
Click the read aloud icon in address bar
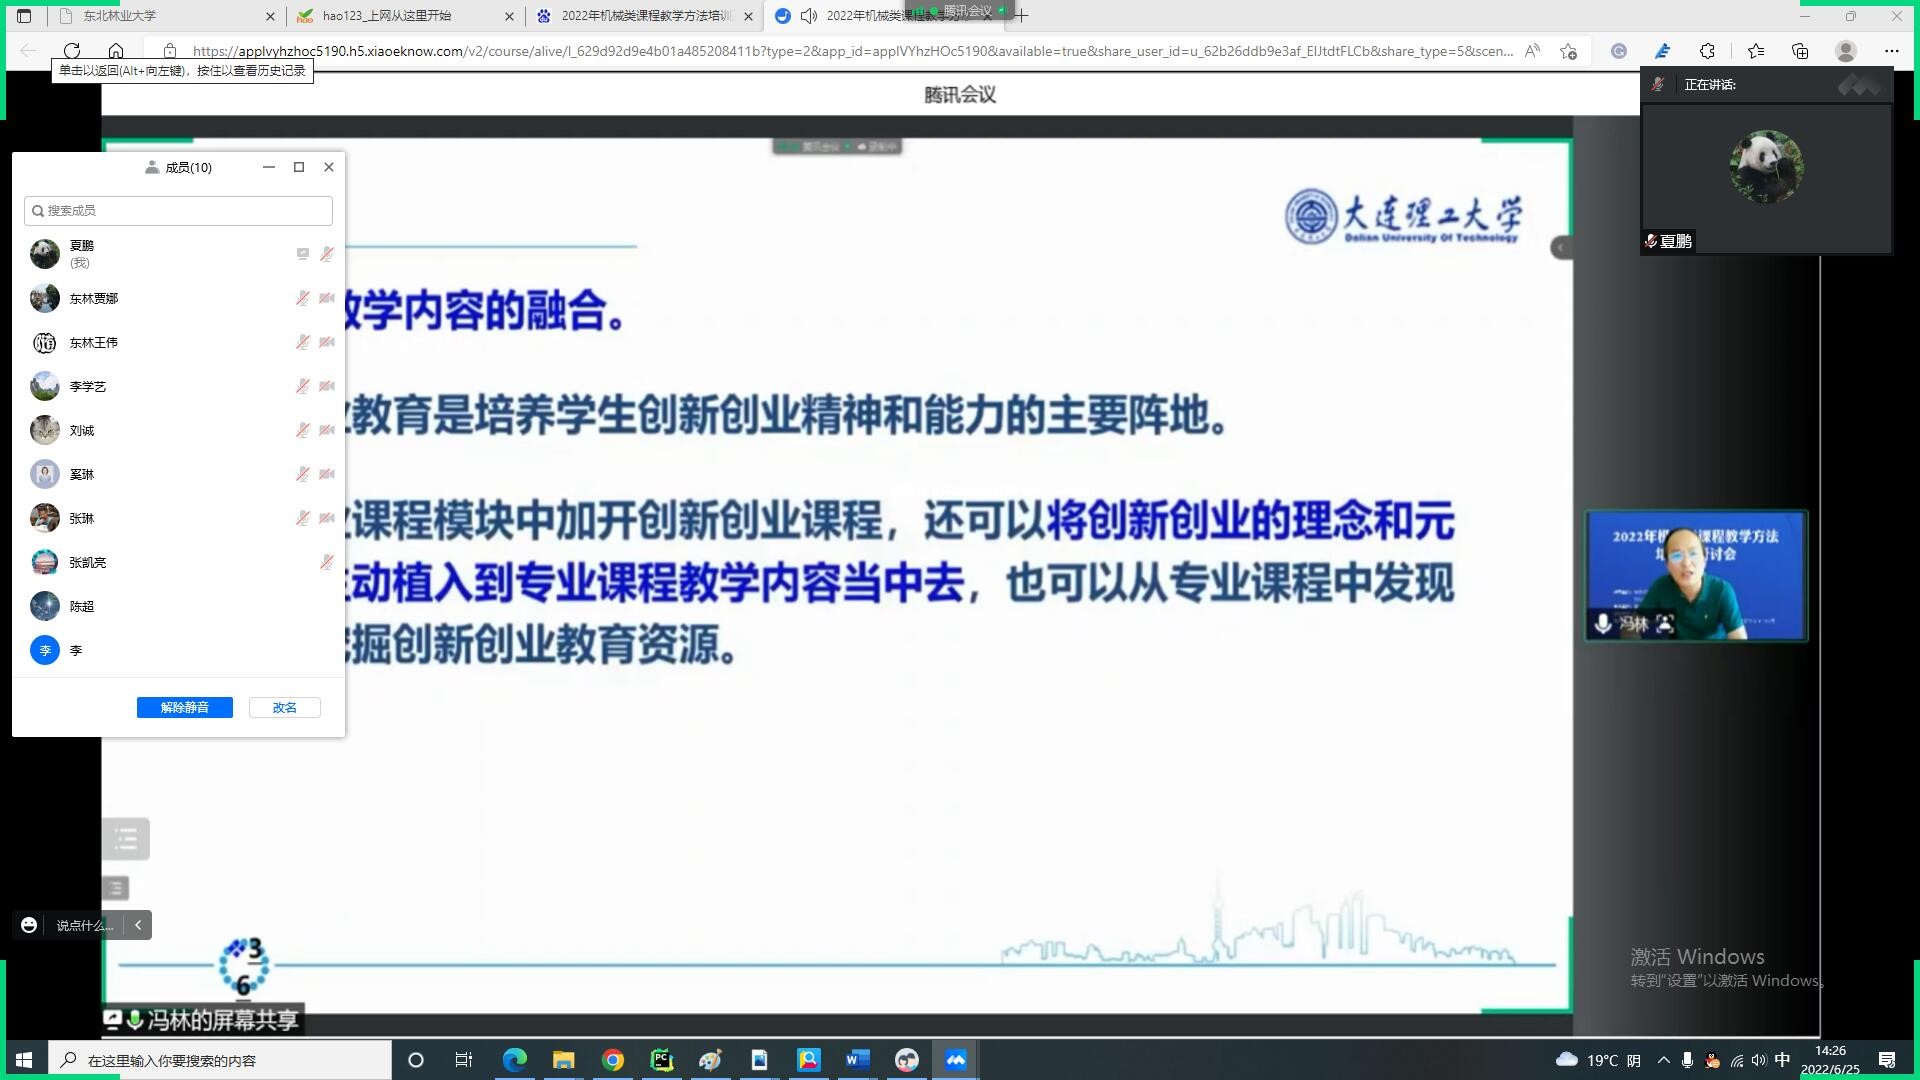click(1531, 51)
